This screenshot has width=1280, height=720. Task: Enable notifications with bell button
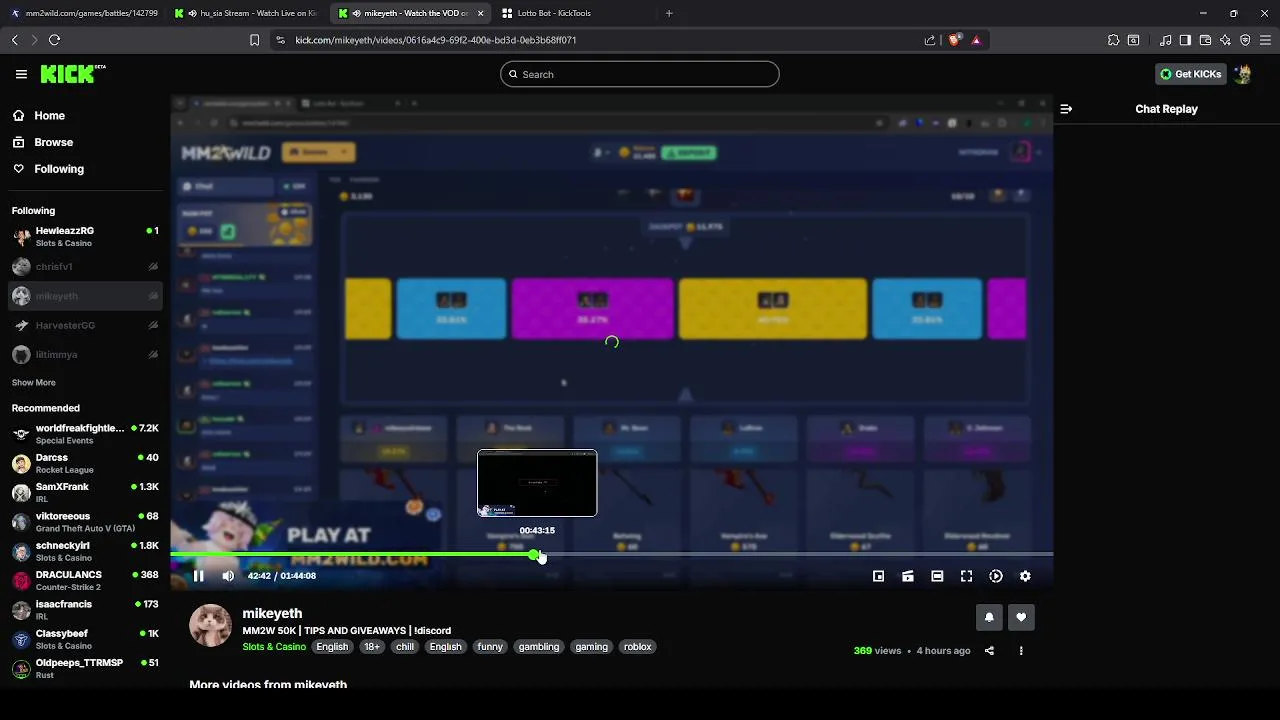989,617
